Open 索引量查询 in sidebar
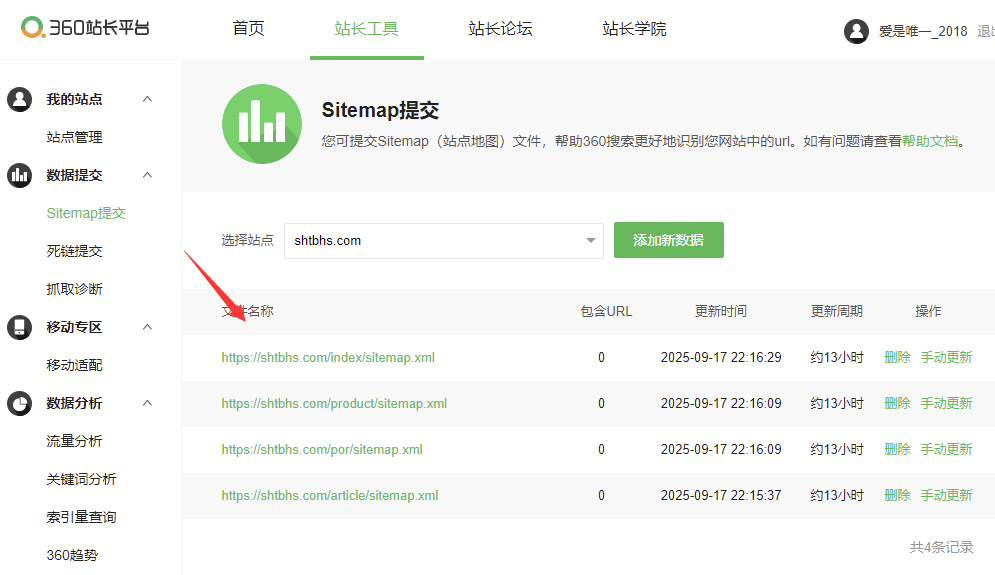Viewport: 995px width, 575px height. click(81, 517)
